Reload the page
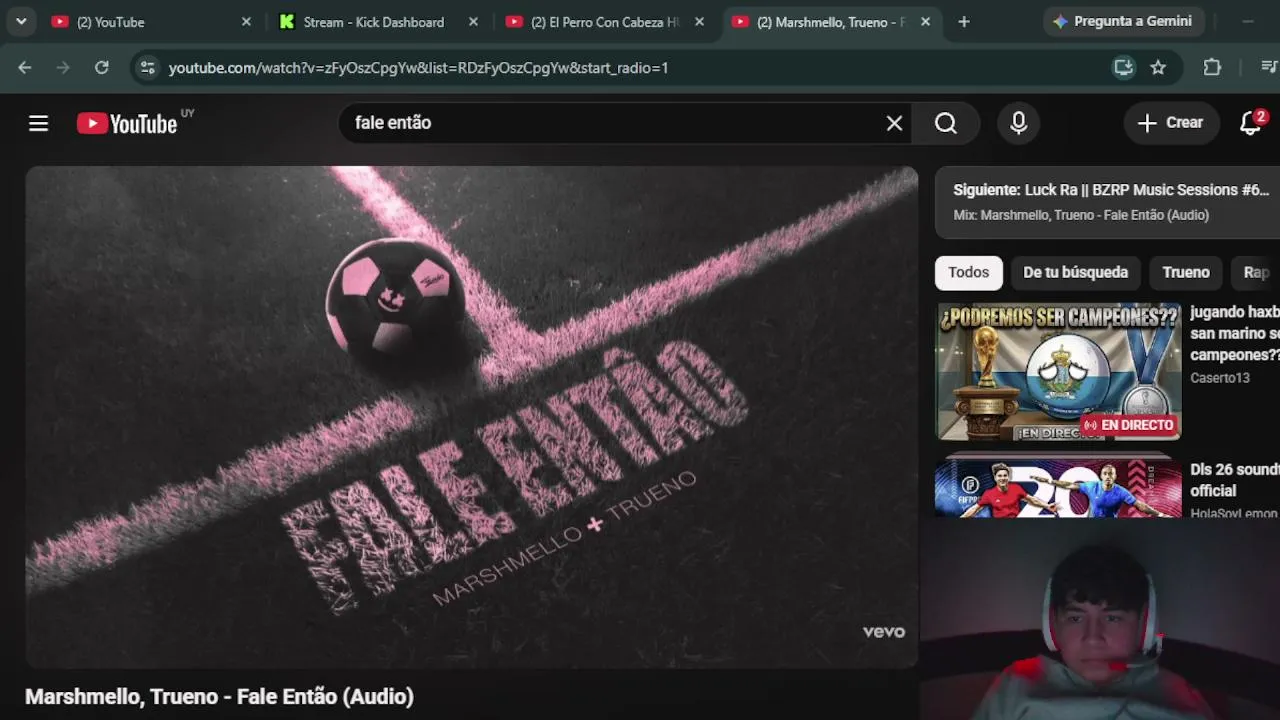This screenshot has height=720, width=1280. pyautogui.click(x=101, y=67)
